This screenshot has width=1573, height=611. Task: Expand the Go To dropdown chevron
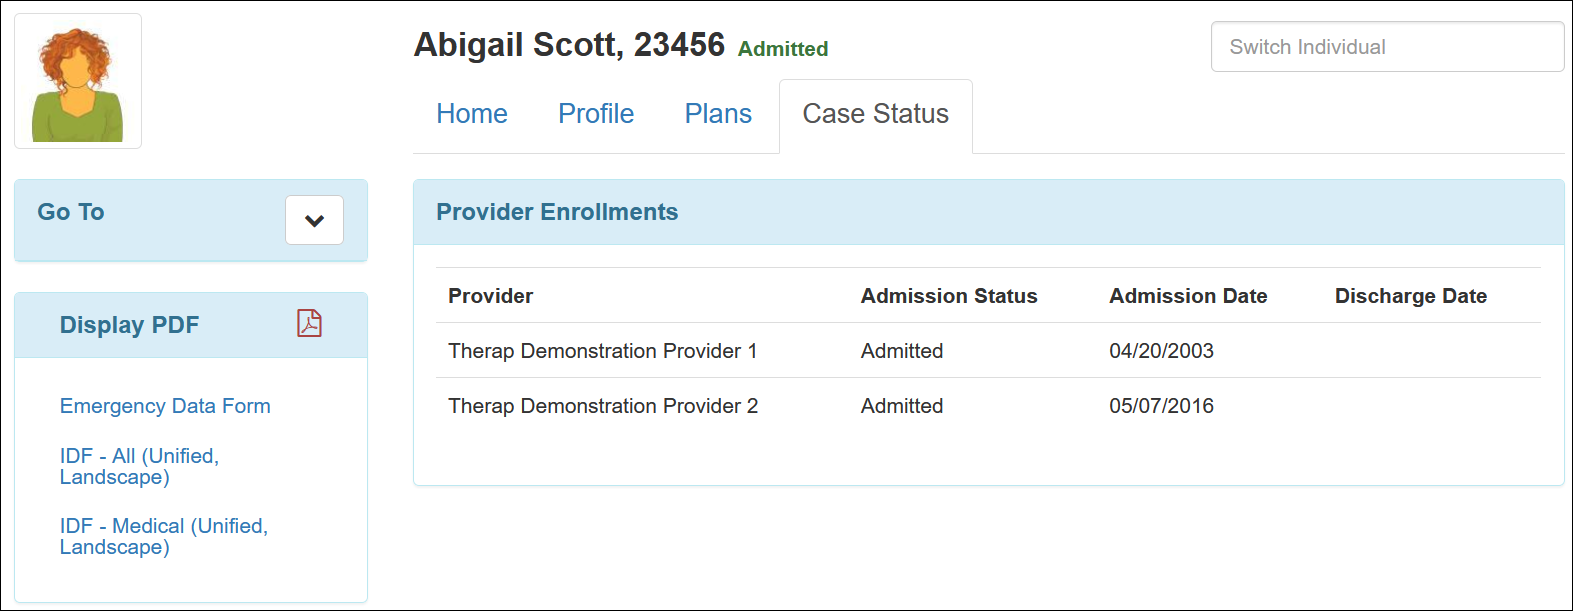pyautogui.click(x=314, y=220)
